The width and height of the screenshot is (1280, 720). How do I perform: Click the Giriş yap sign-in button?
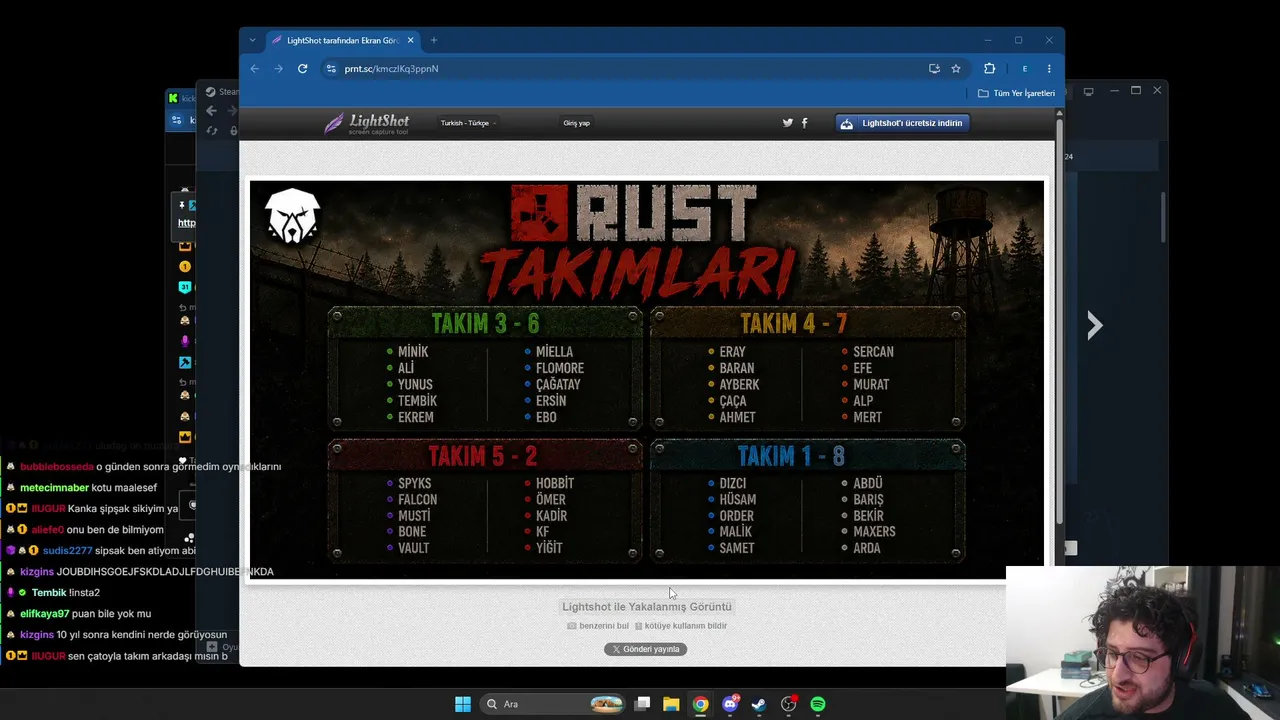coord(576,123)
